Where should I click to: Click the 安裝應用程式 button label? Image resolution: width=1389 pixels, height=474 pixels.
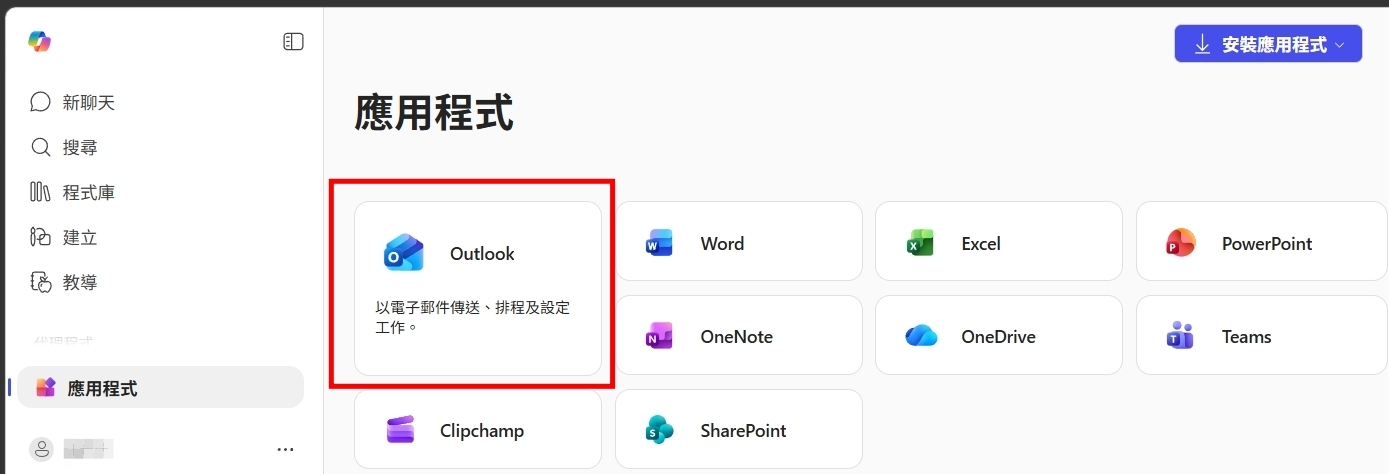pyautogui.click(x=1274, y=45)
